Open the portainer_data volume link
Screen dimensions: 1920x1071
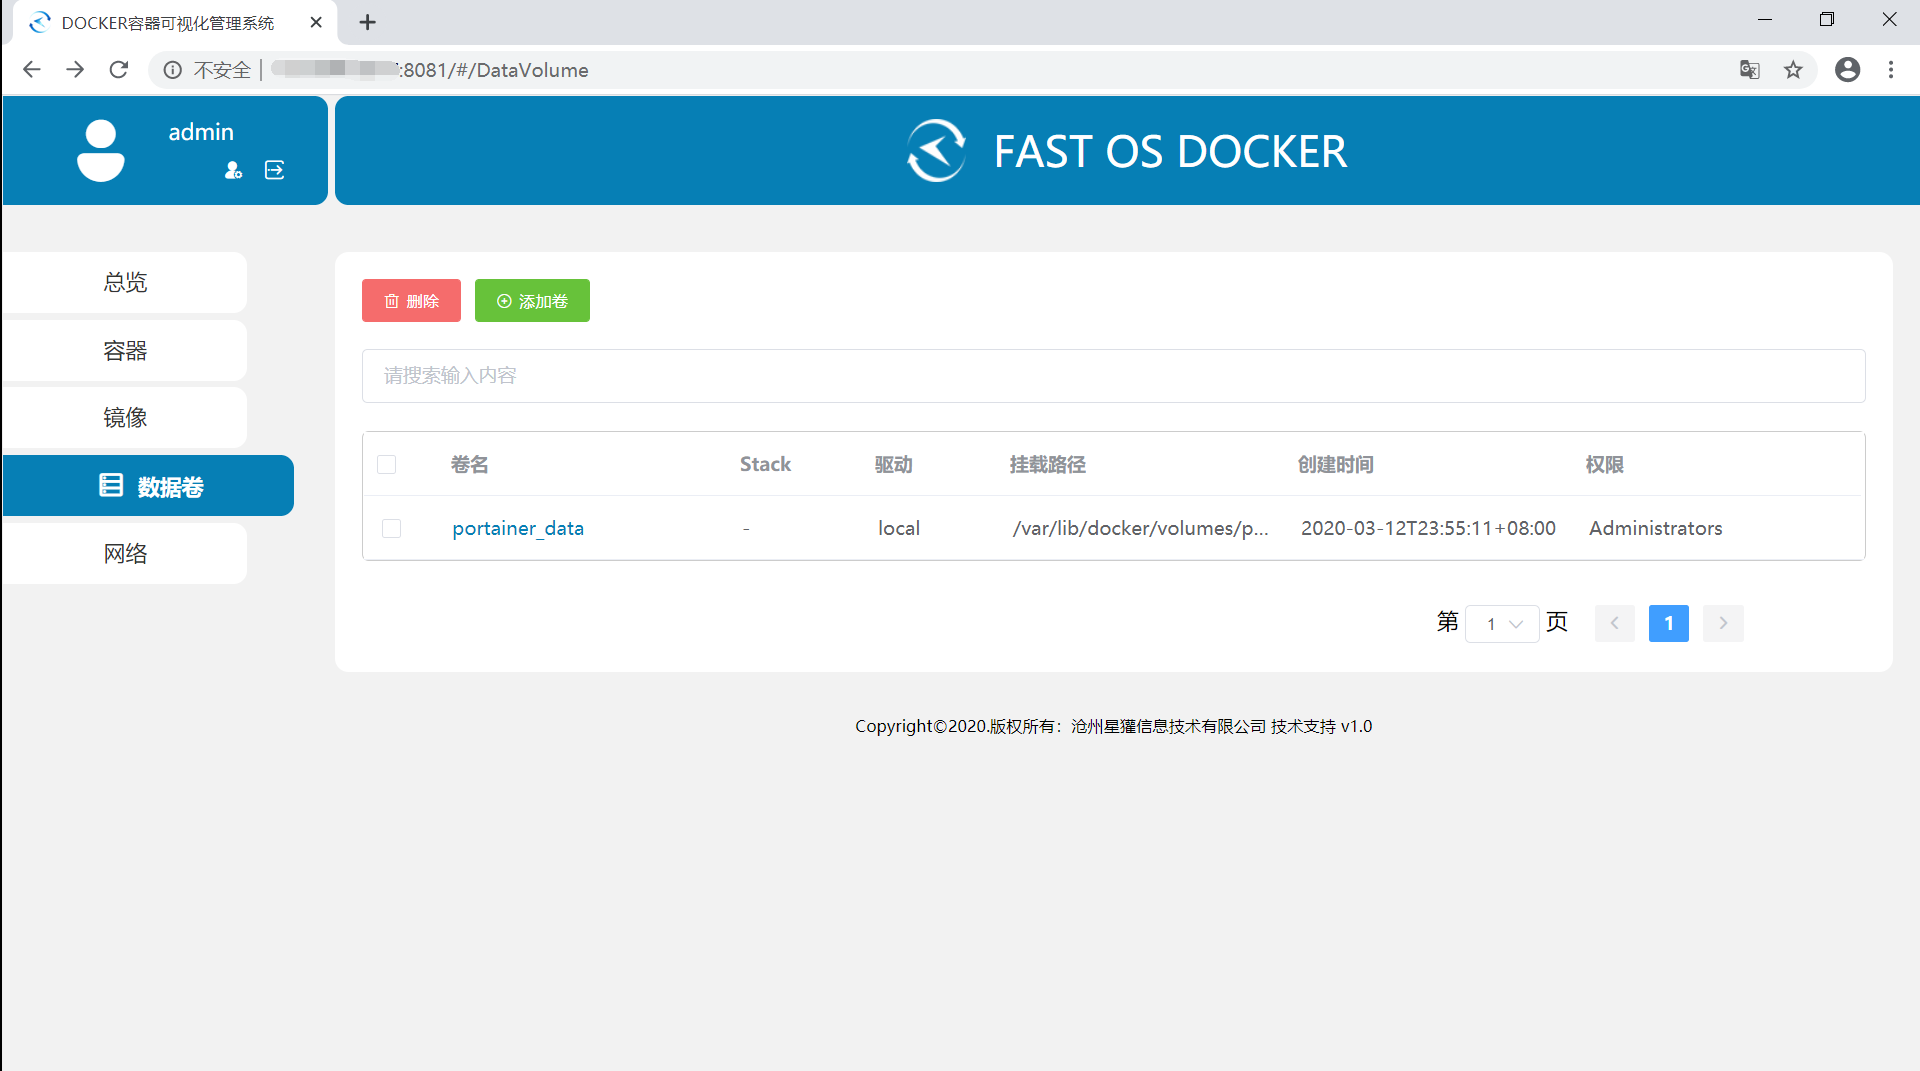click(517, 528)
